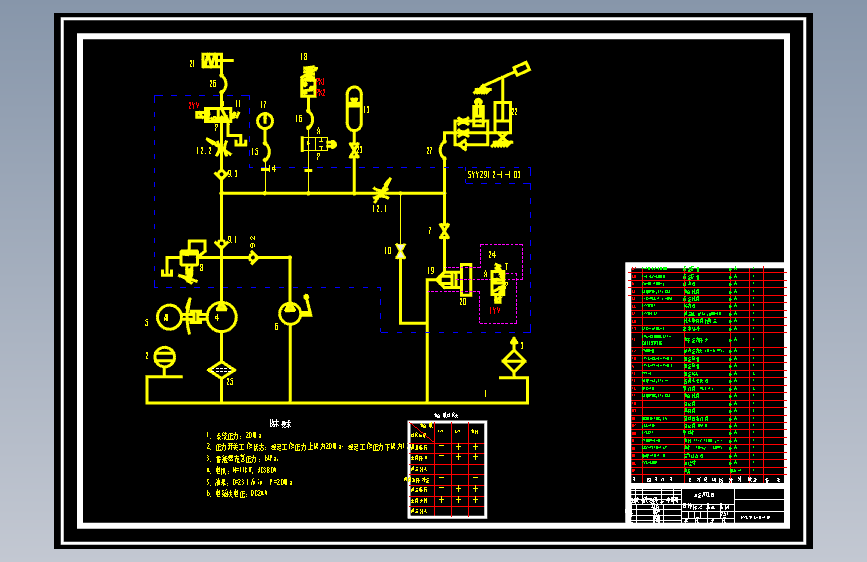The height and width of the screenshot is (562, 867).
Task: Click the 2YV solenoid valve labeled 11
Action: tap(217, 115)
